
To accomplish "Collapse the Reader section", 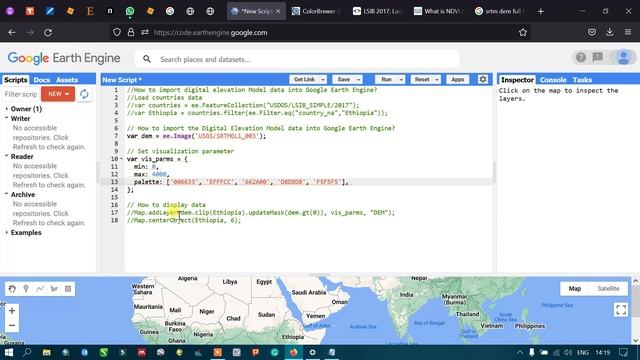I will pos(7,156).
